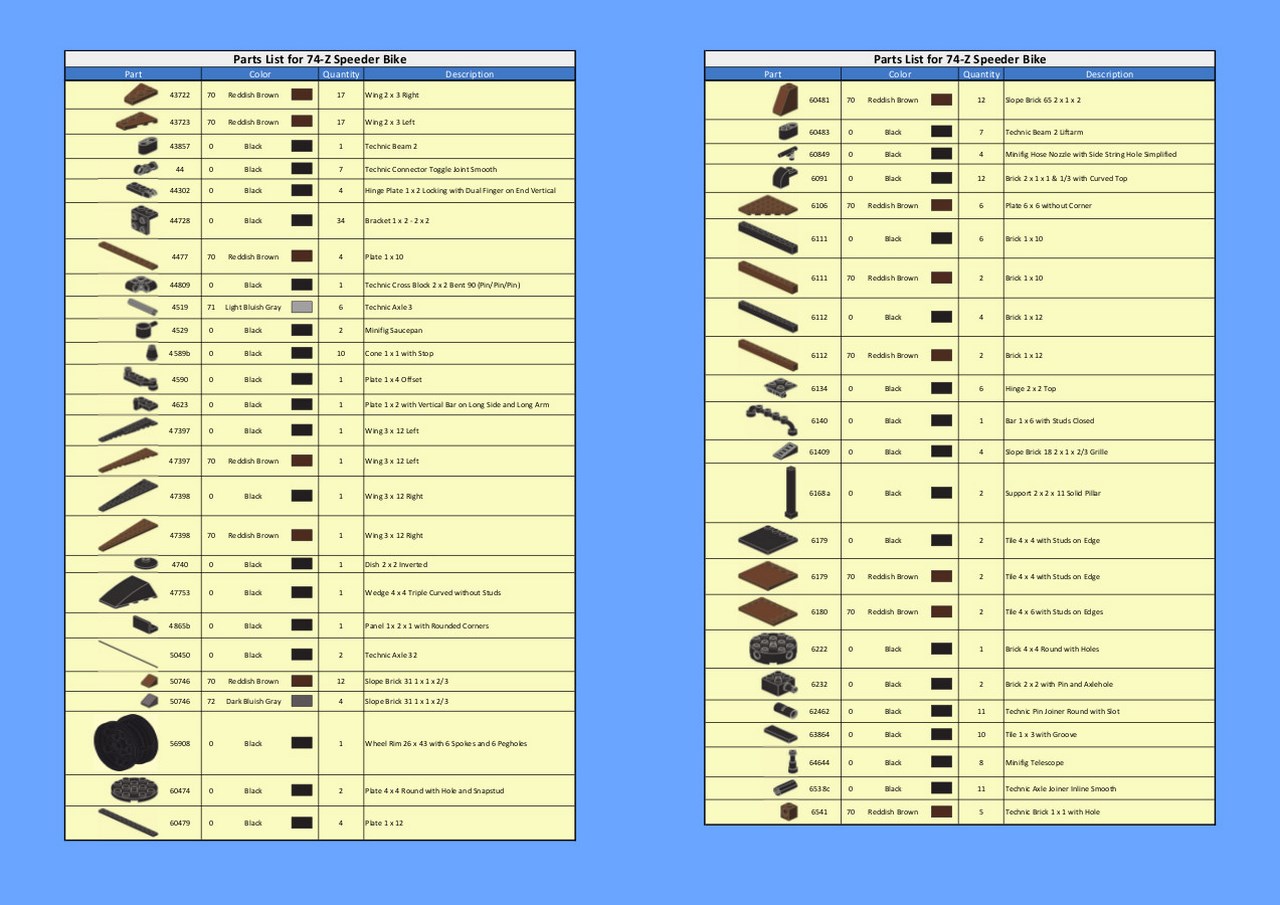The height and width of the screenshot is (905, 1280).
Task: Click the Reddish Brown swatch for part 6541
Action: [941, 811]
